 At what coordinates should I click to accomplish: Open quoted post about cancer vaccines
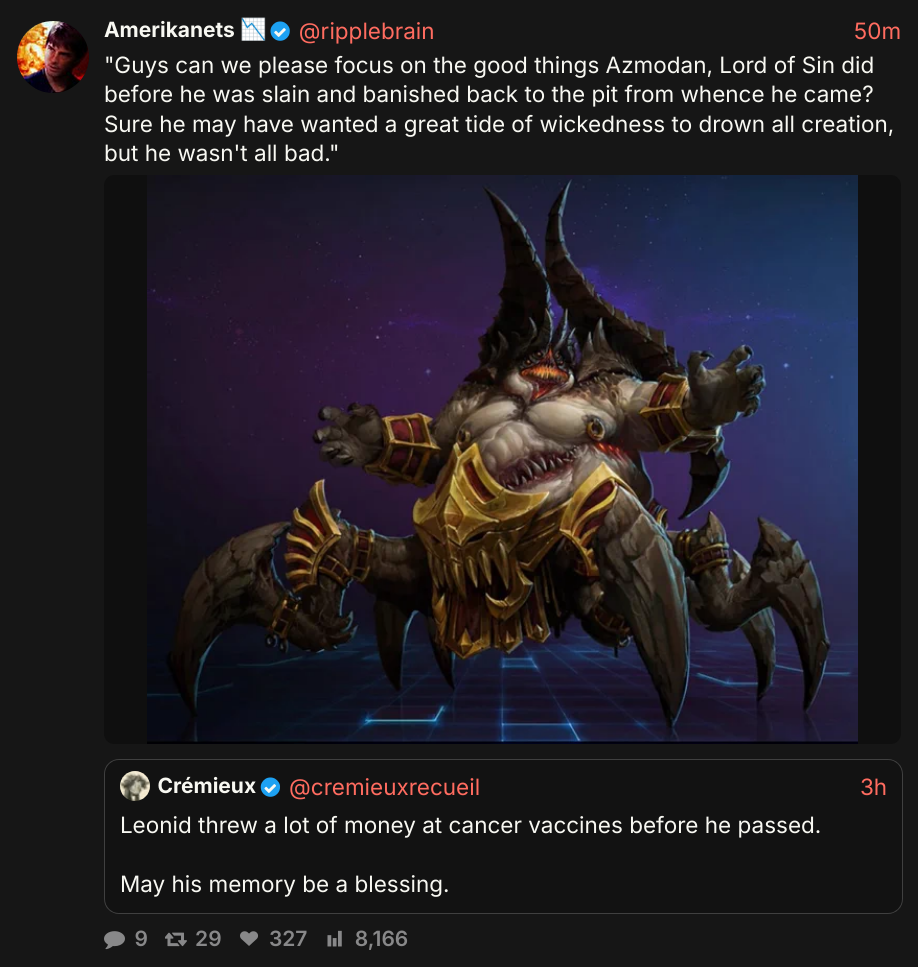[x=503, y=836]
